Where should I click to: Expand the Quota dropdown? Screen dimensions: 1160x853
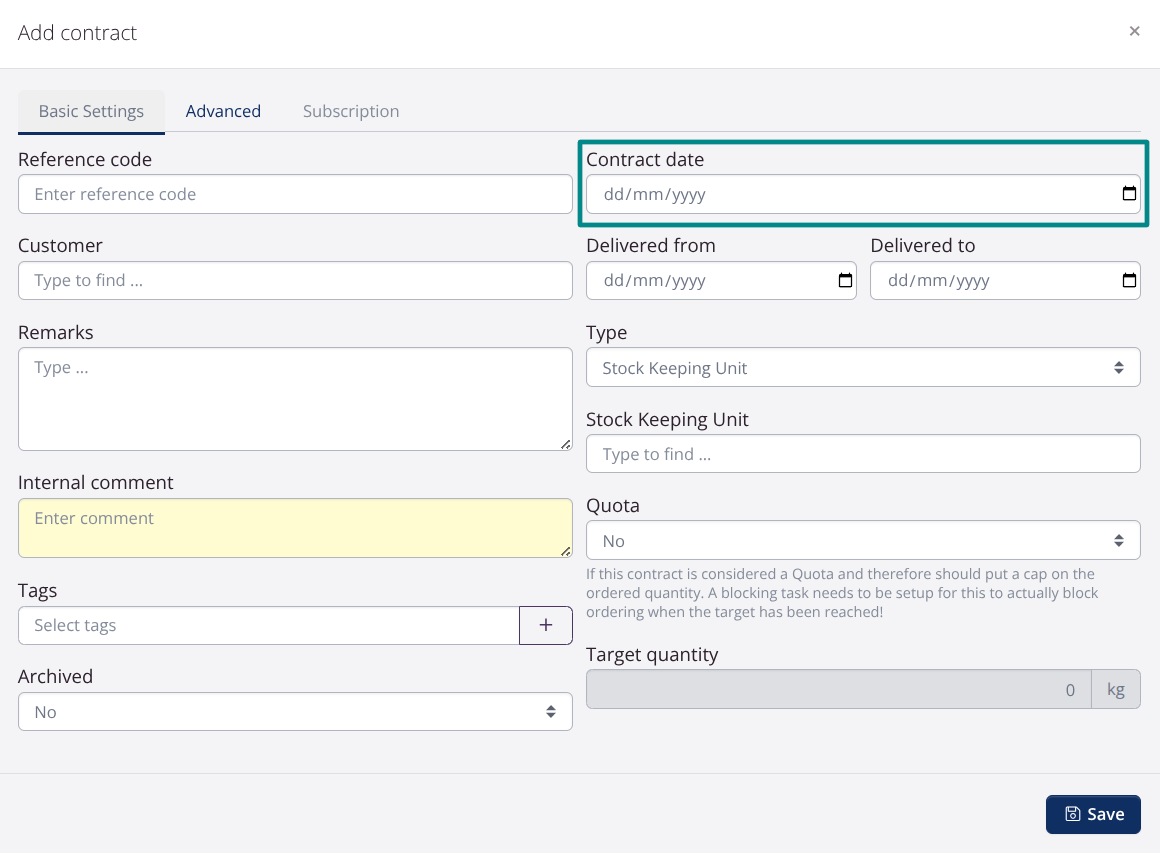click(862, 541)
